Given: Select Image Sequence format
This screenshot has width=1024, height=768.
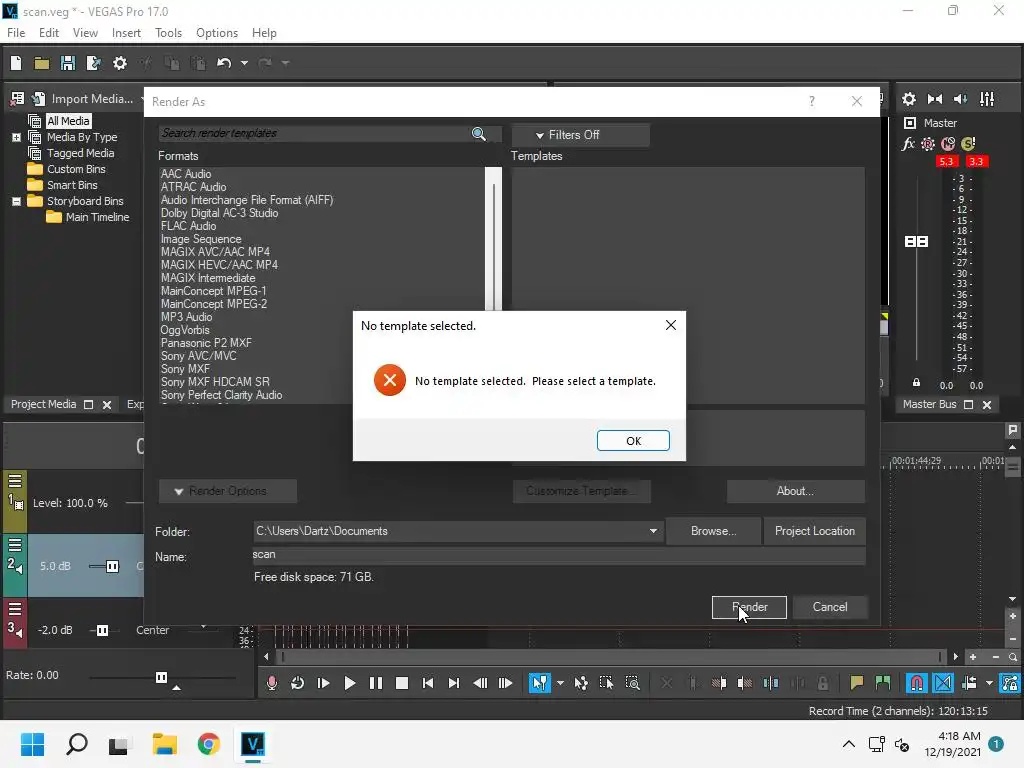Looking at the screenshot, I should tap(200, 239).
